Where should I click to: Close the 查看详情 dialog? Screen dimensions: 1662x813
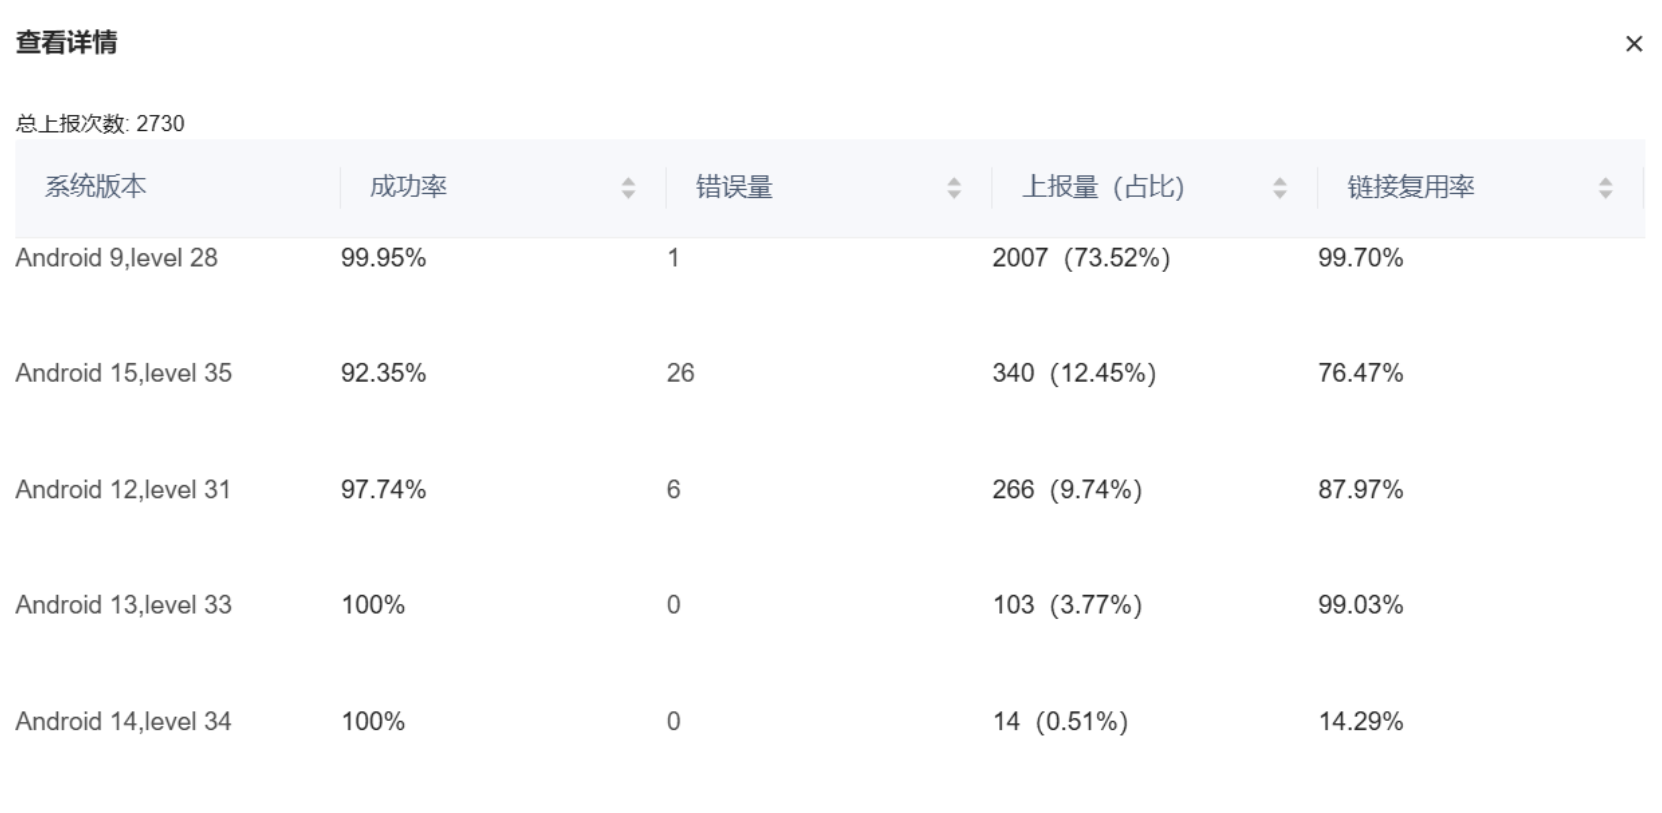[1634, 44]
